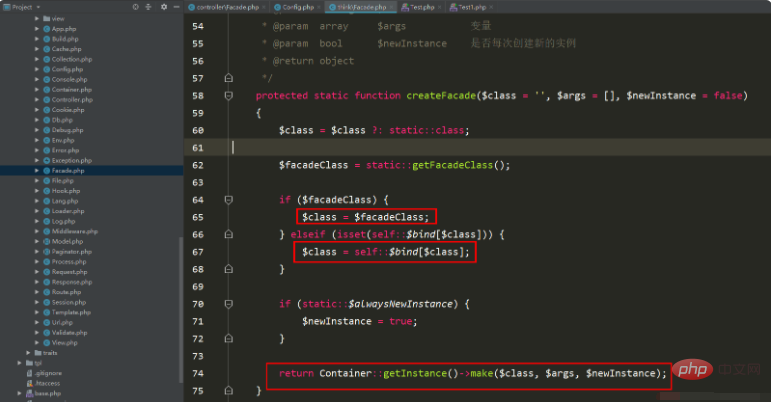Select Middleware.php in the project tree

pos(75,231)
